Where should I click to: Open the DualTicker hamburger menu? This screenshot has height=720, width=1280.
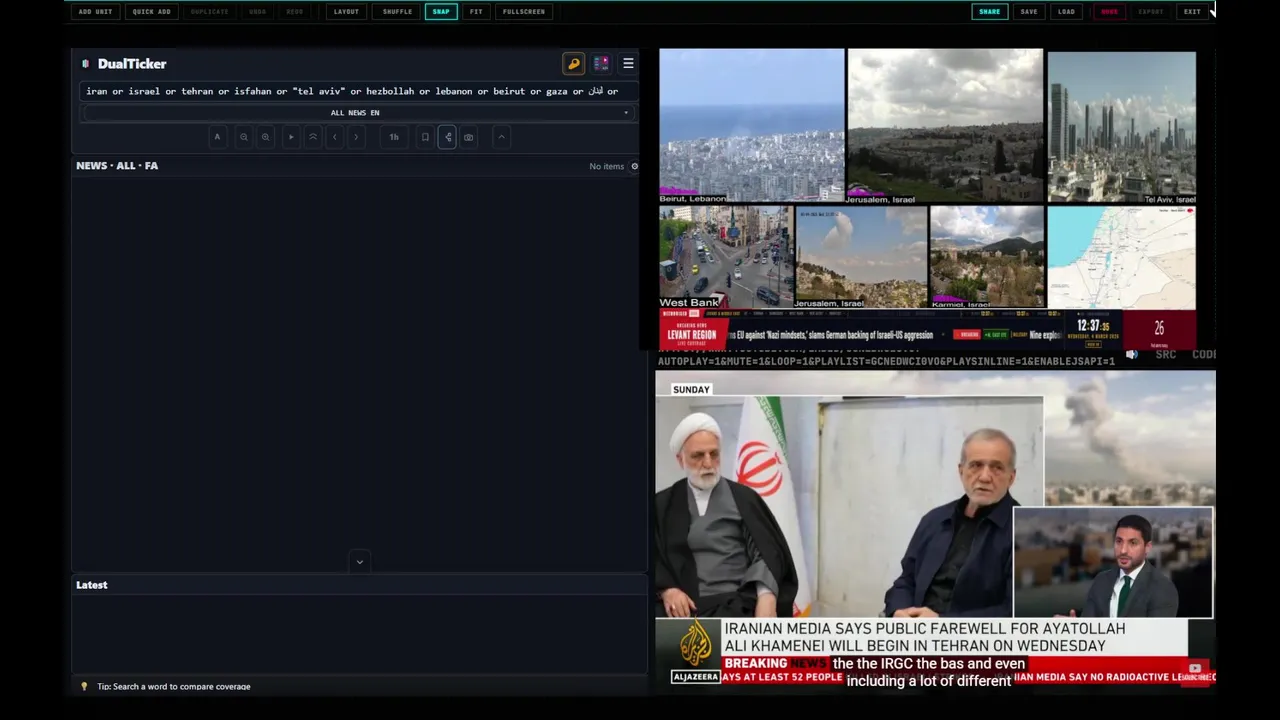click(x=628, y=64)
